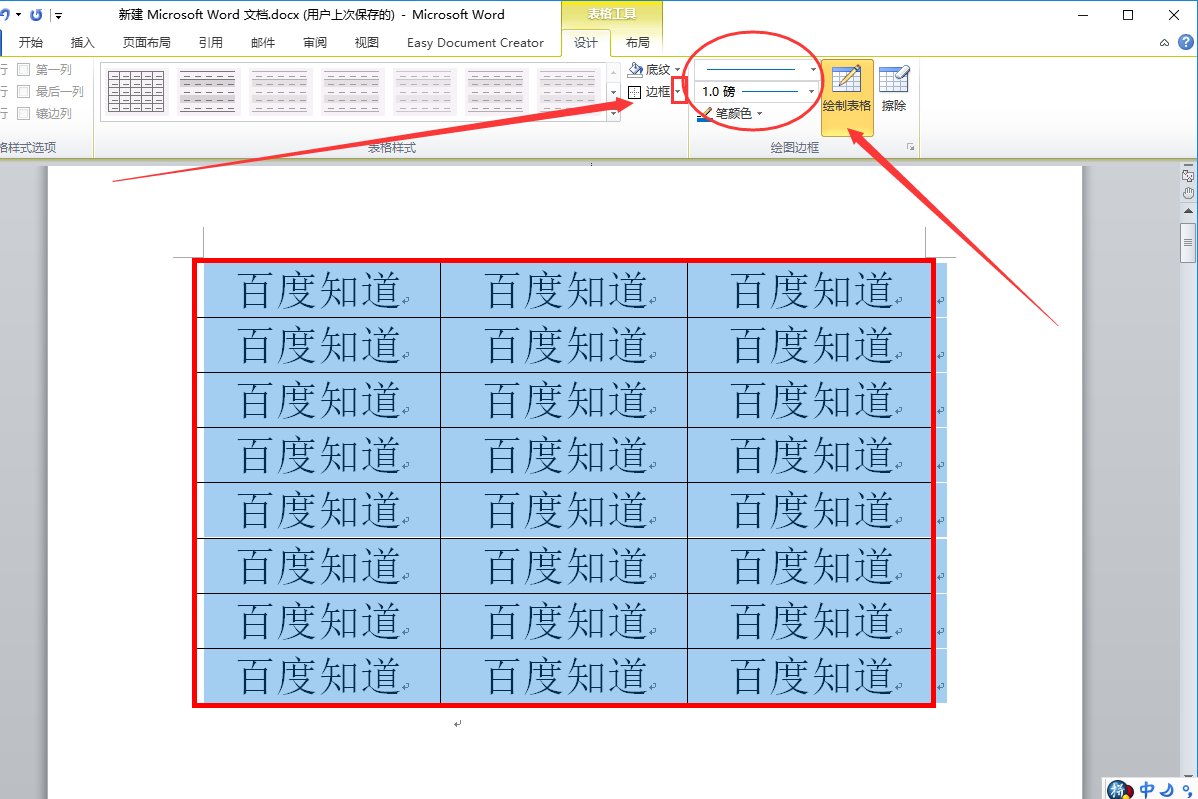The width and height of the screenshot is (1198, 799).
Task: Open the 绘图边框 dialog launcher
Action: coord(910,148)
